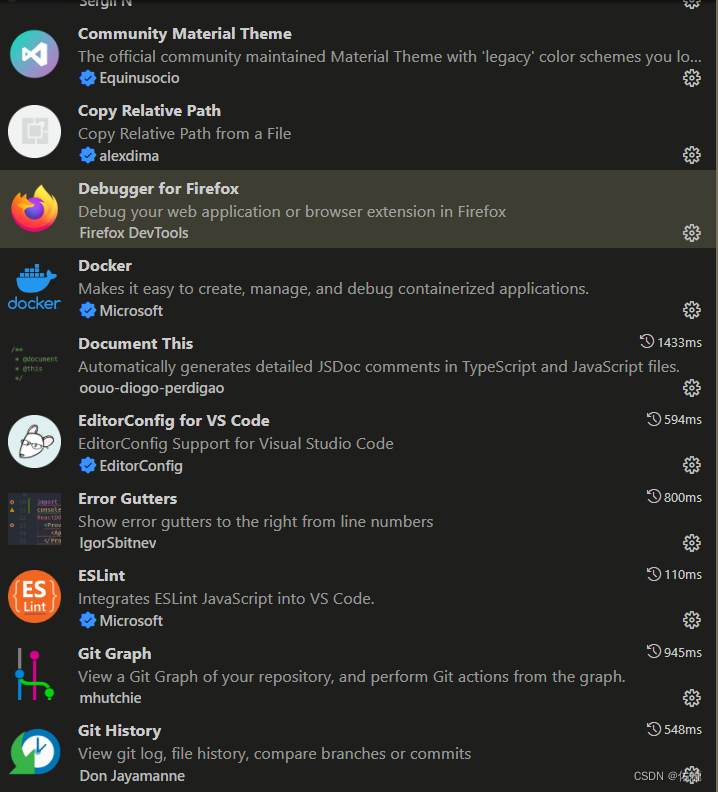Open manage gear for Docker extension
The height and width of the screenshot is (792, 718).
(x=691, y=310)
